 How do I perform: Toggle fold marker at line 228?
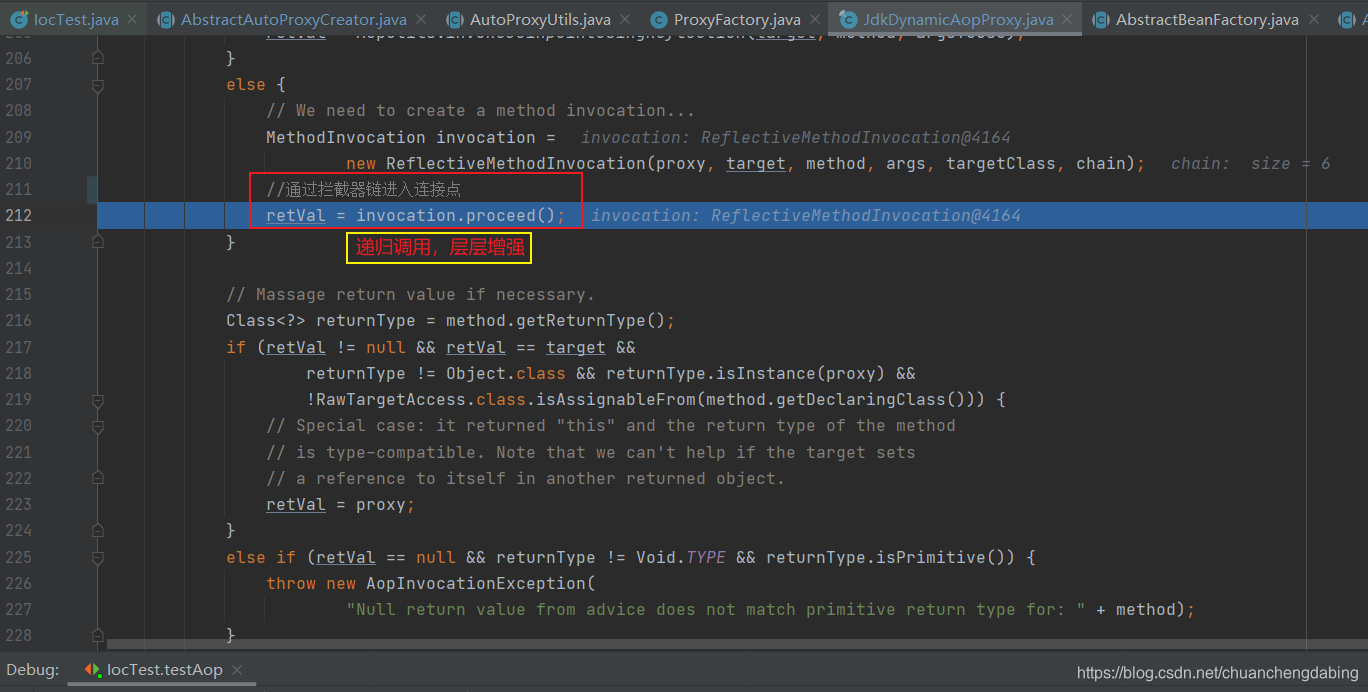pos(97,635)
